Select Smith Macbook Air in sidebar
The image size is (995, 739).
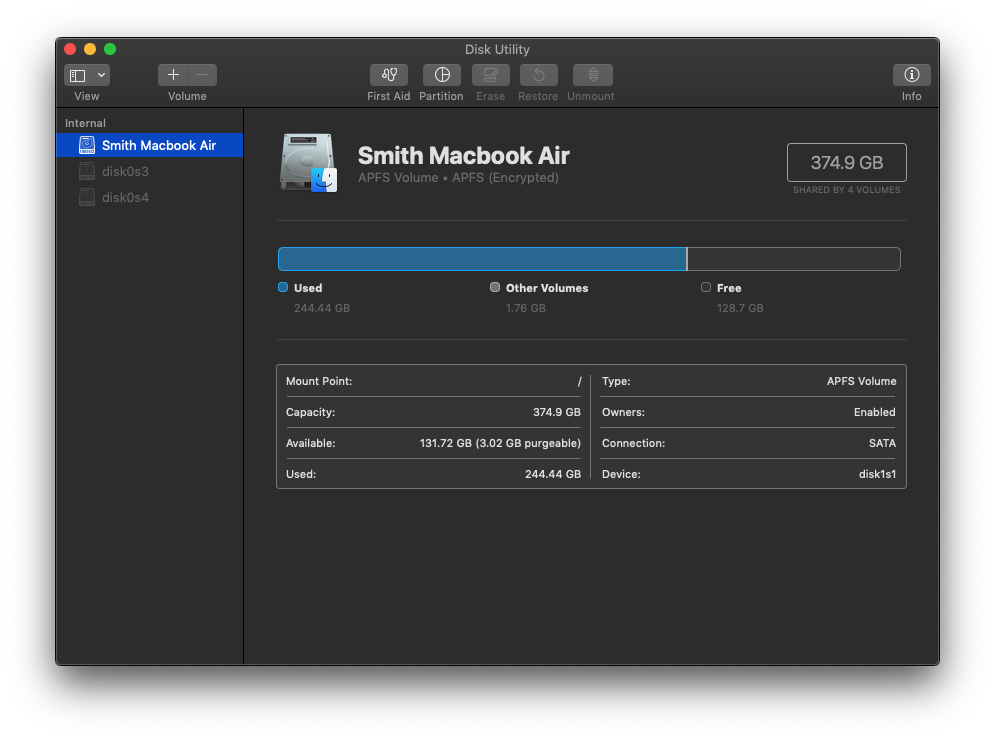[x=158, y=145]
